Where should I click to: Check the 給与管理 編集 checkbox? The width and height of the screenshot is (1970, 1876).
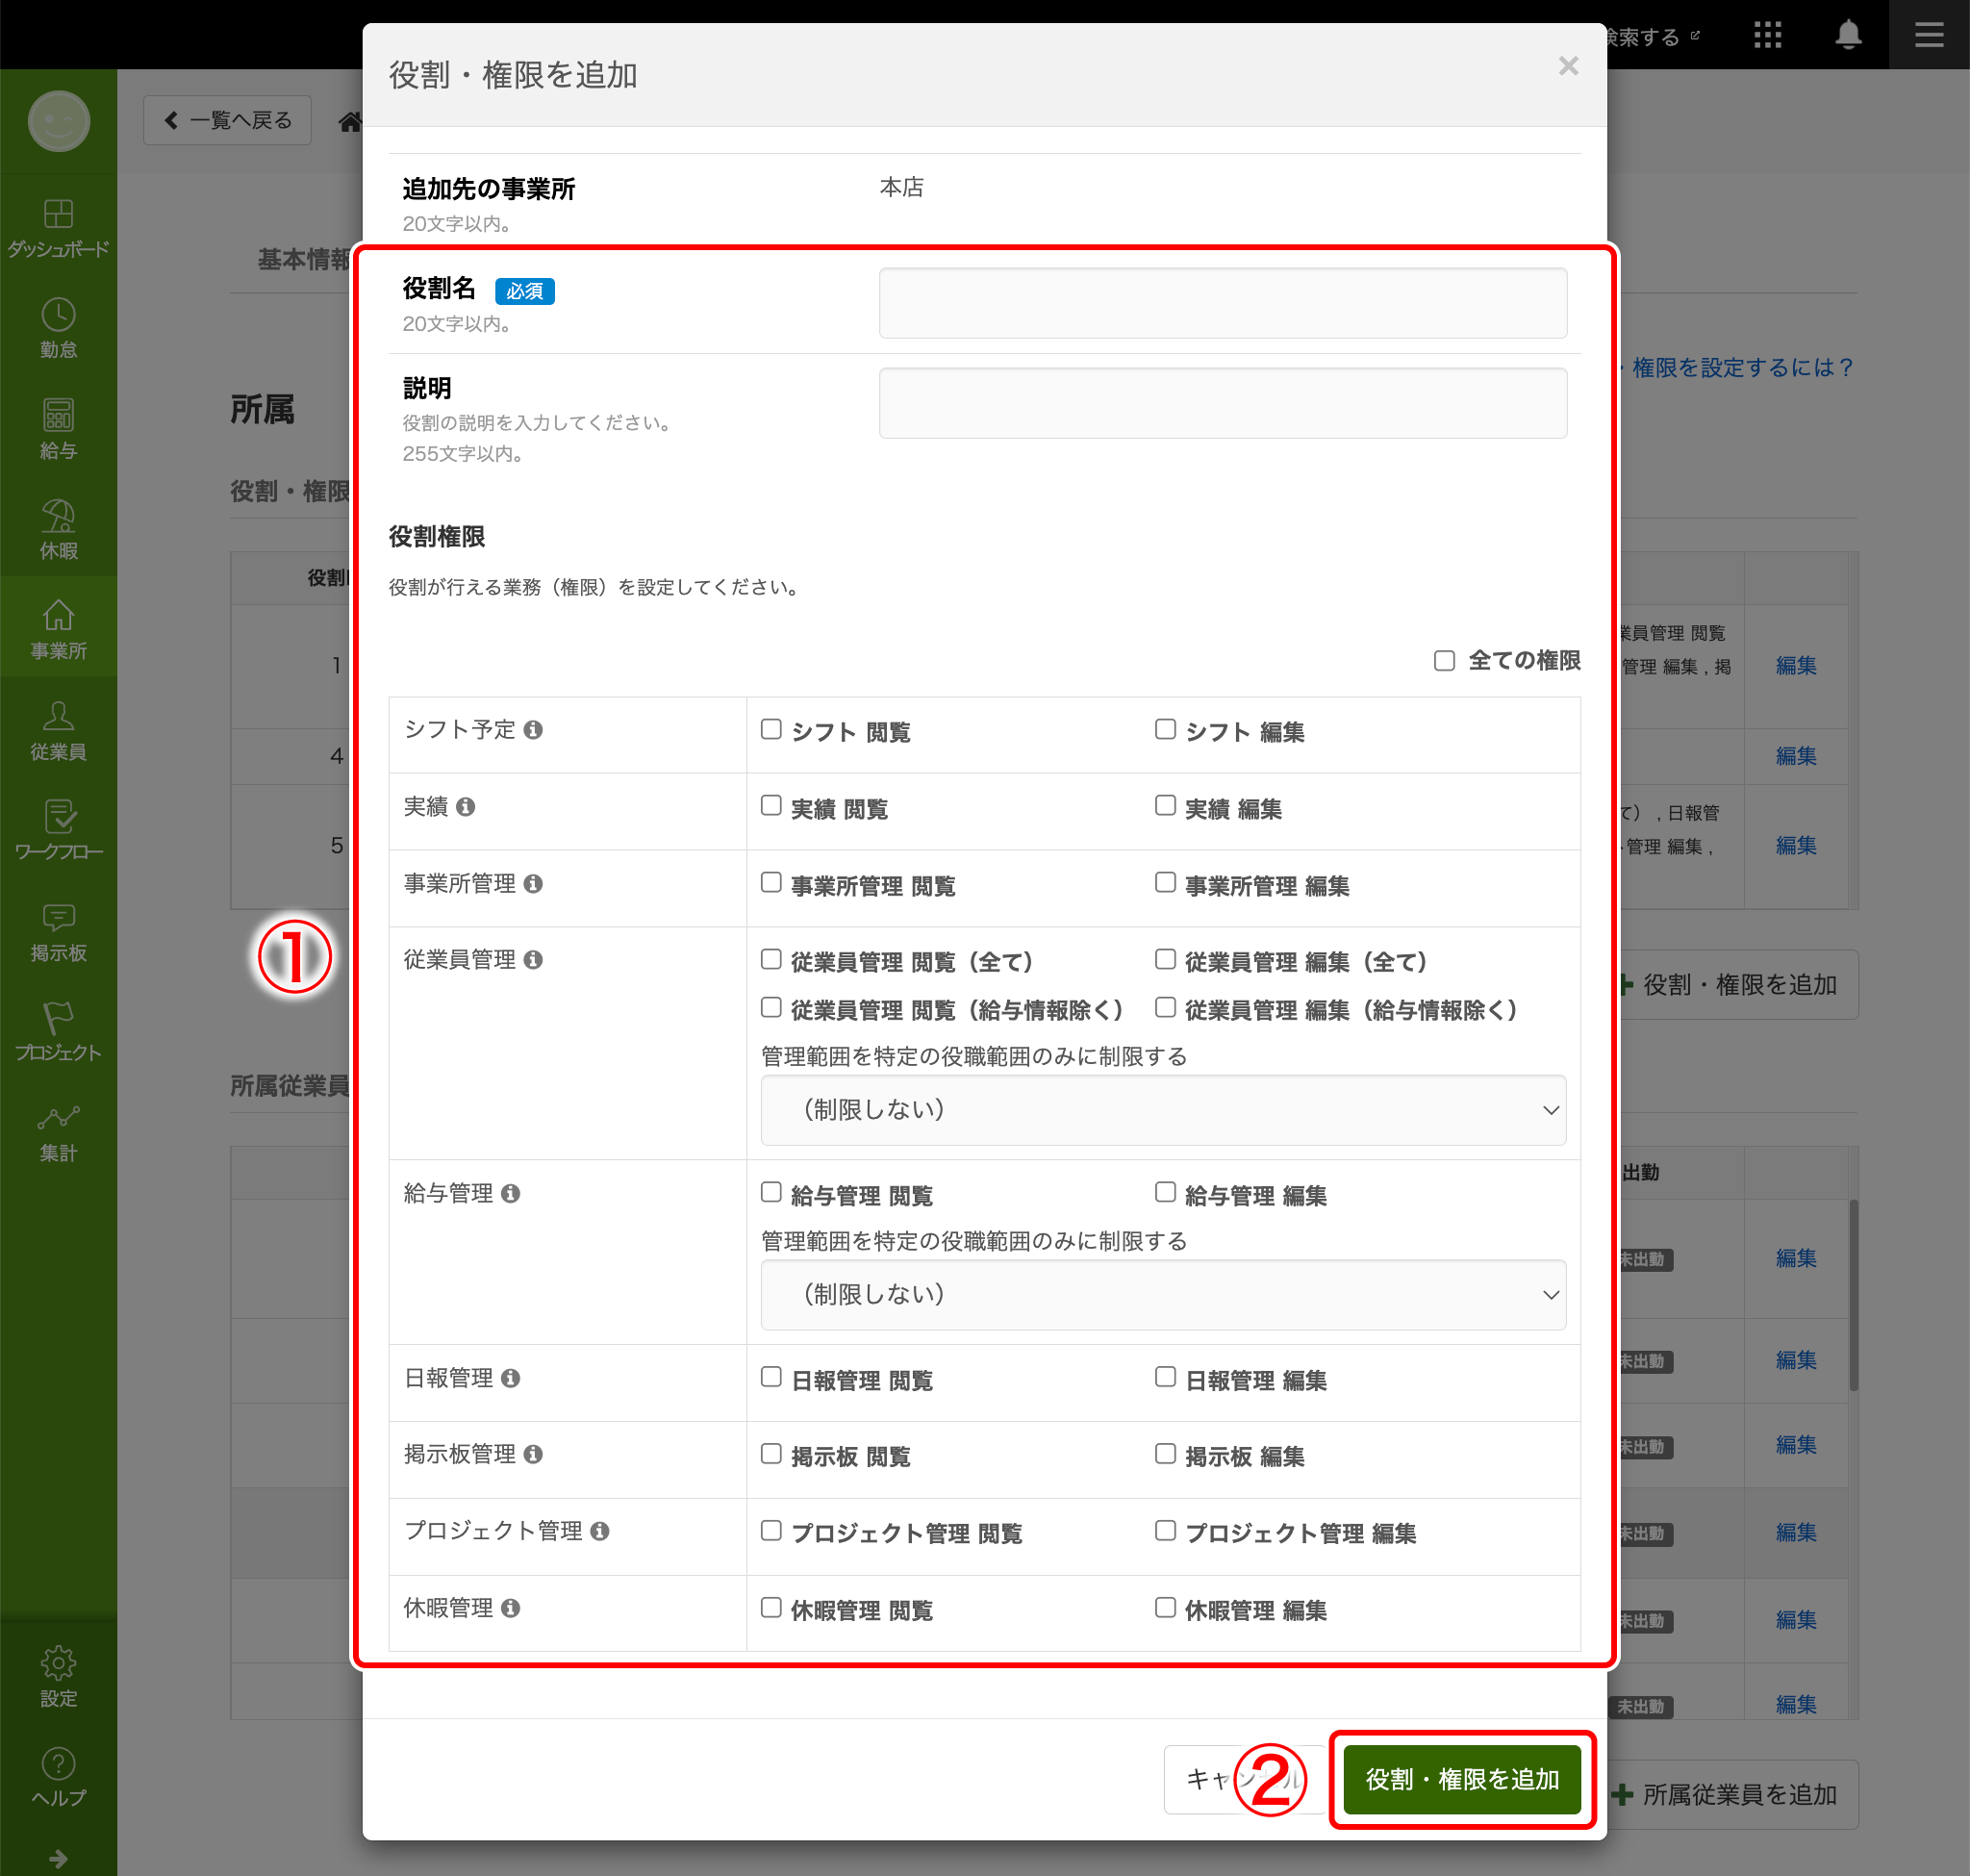(x=1165, y=1192)
